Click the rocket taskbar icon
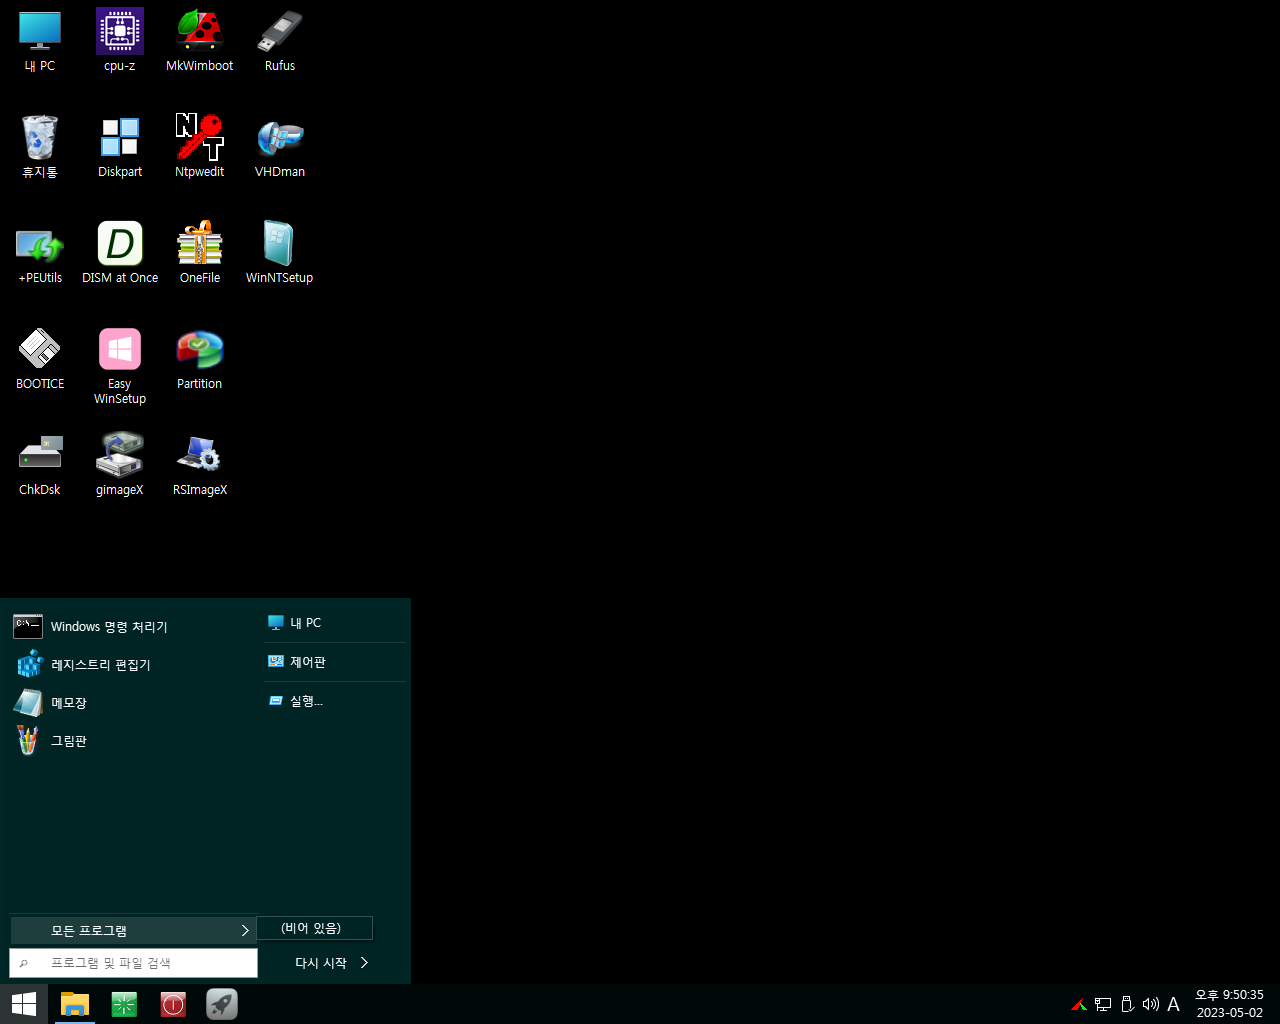 (222, 1004)
